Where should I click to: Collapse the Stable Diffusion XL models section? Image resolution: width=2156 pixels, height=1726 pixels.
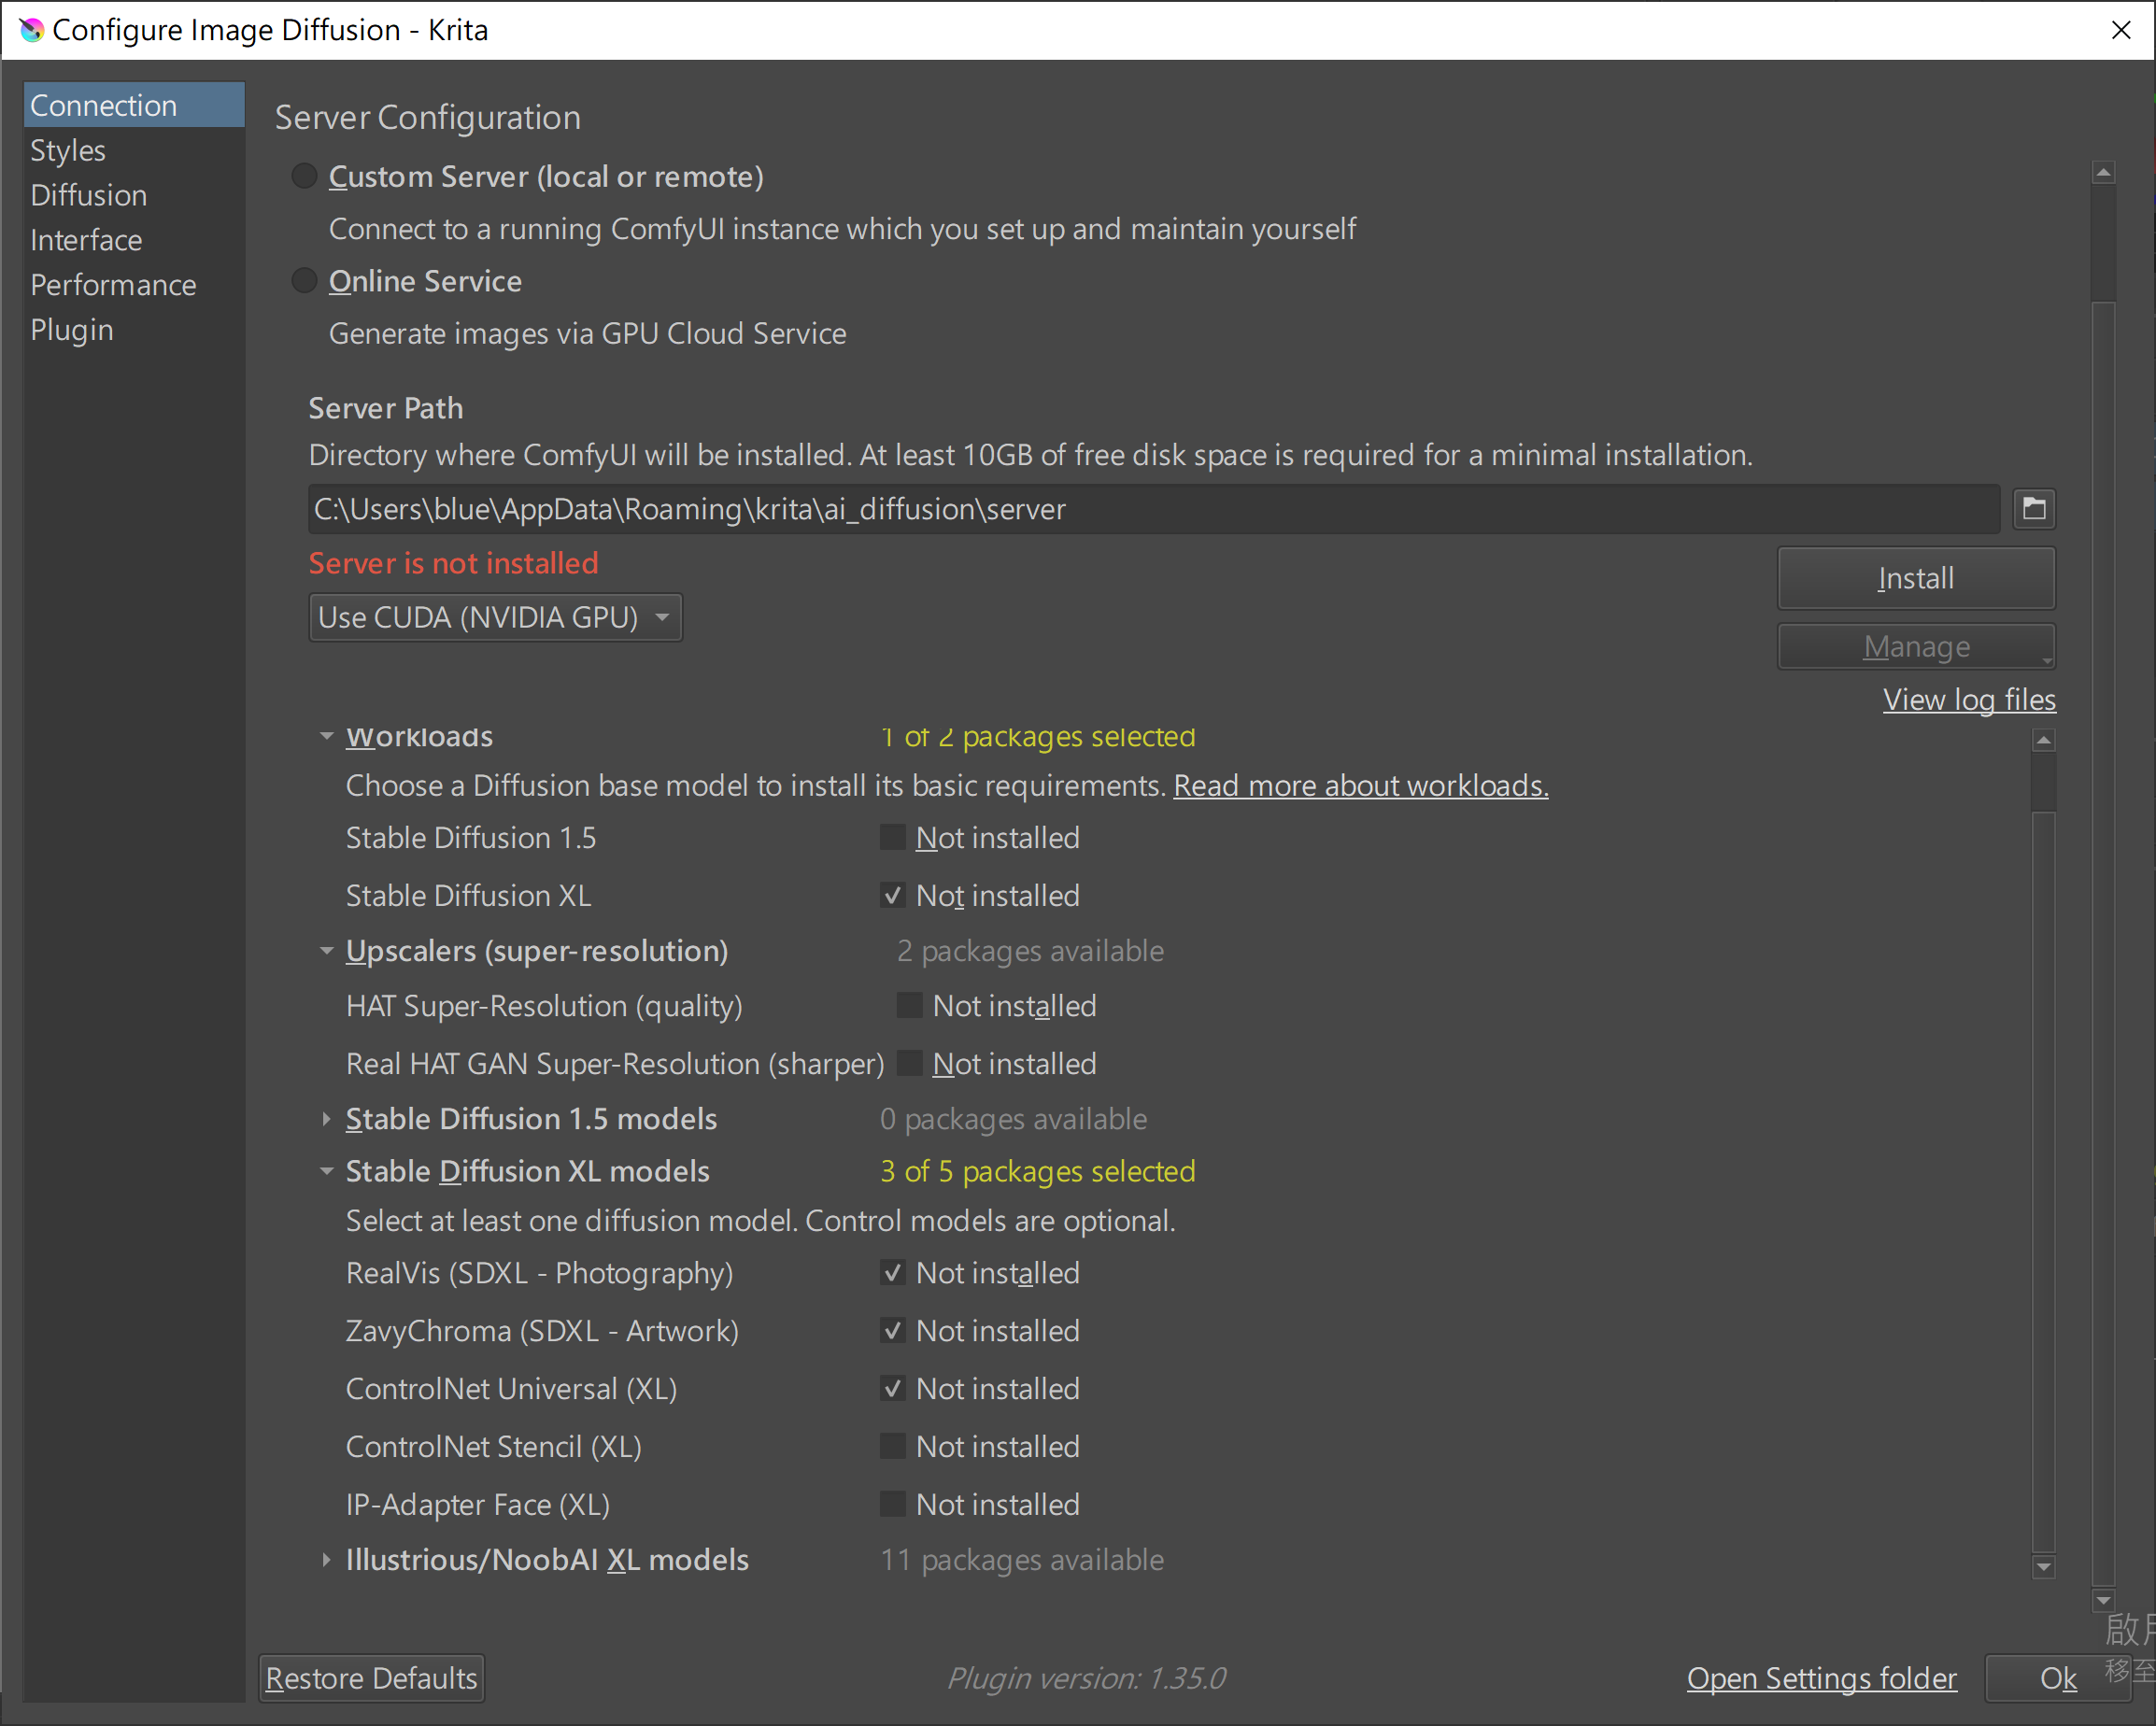326,1171
